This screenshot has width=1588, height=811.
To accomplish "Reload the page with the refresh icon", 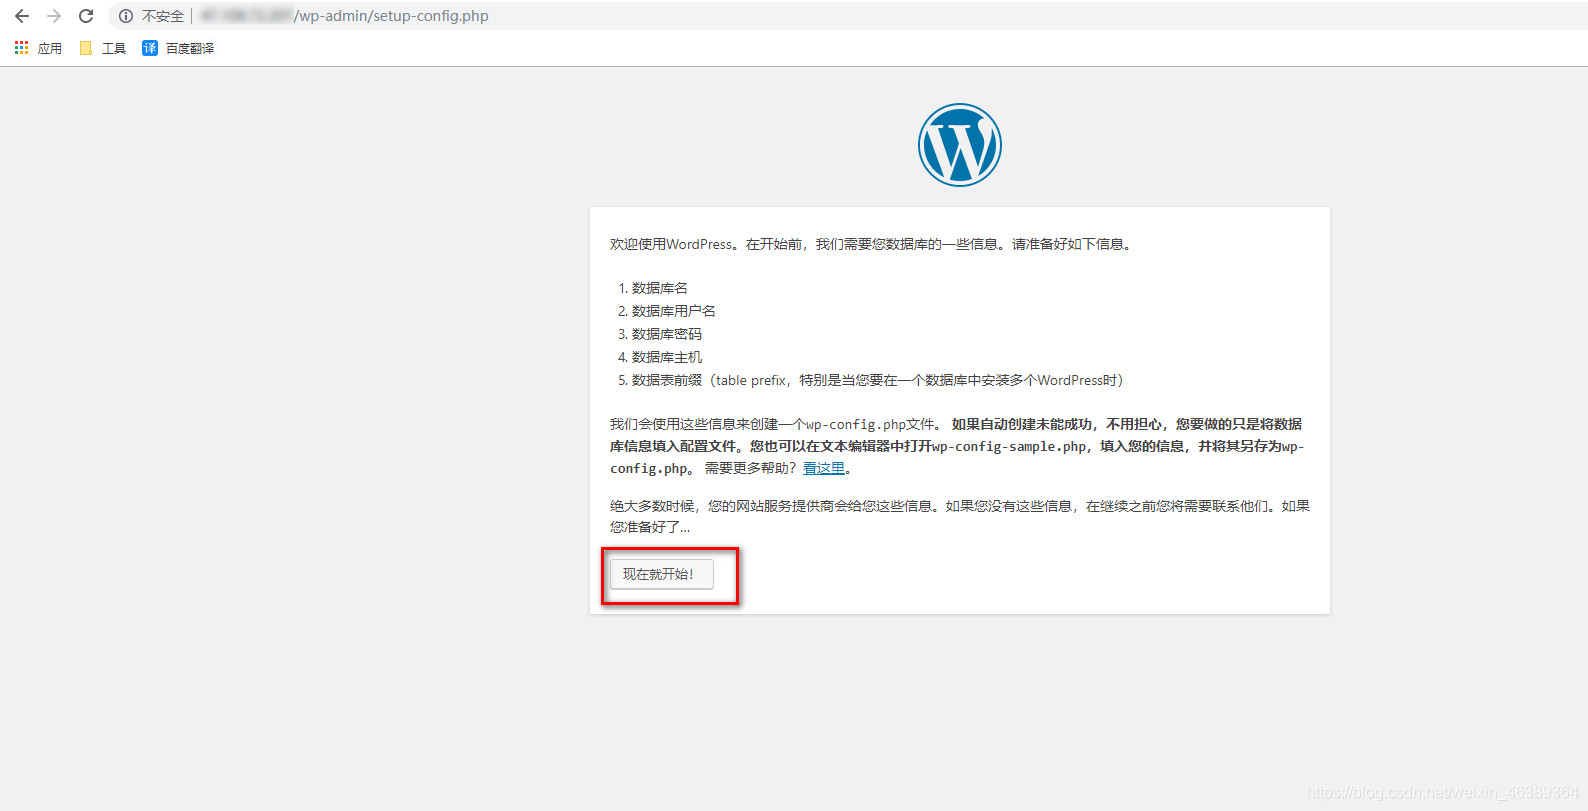I will click(x=86, y=16).
